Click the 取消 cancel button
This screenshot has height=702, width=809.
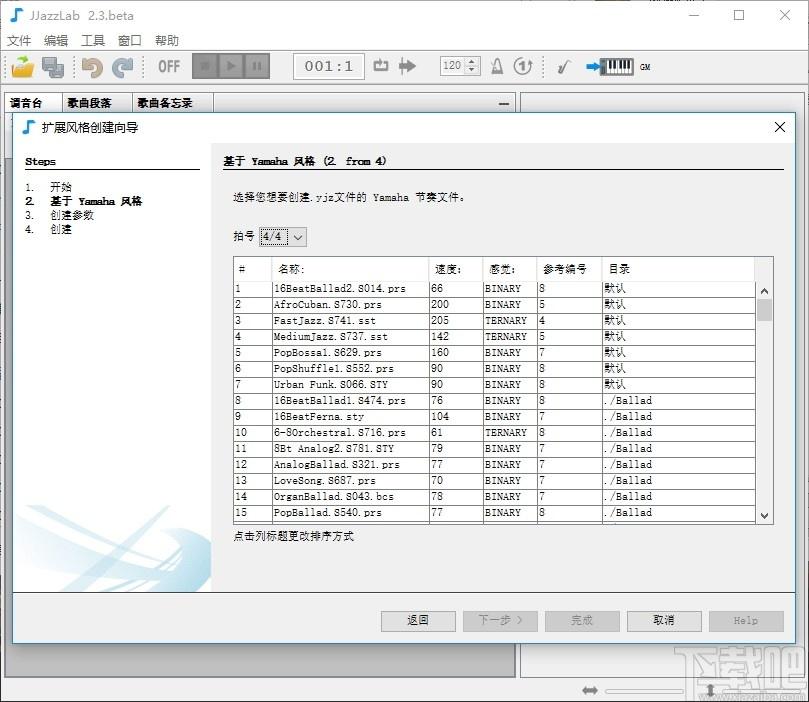tap(664, 621)
